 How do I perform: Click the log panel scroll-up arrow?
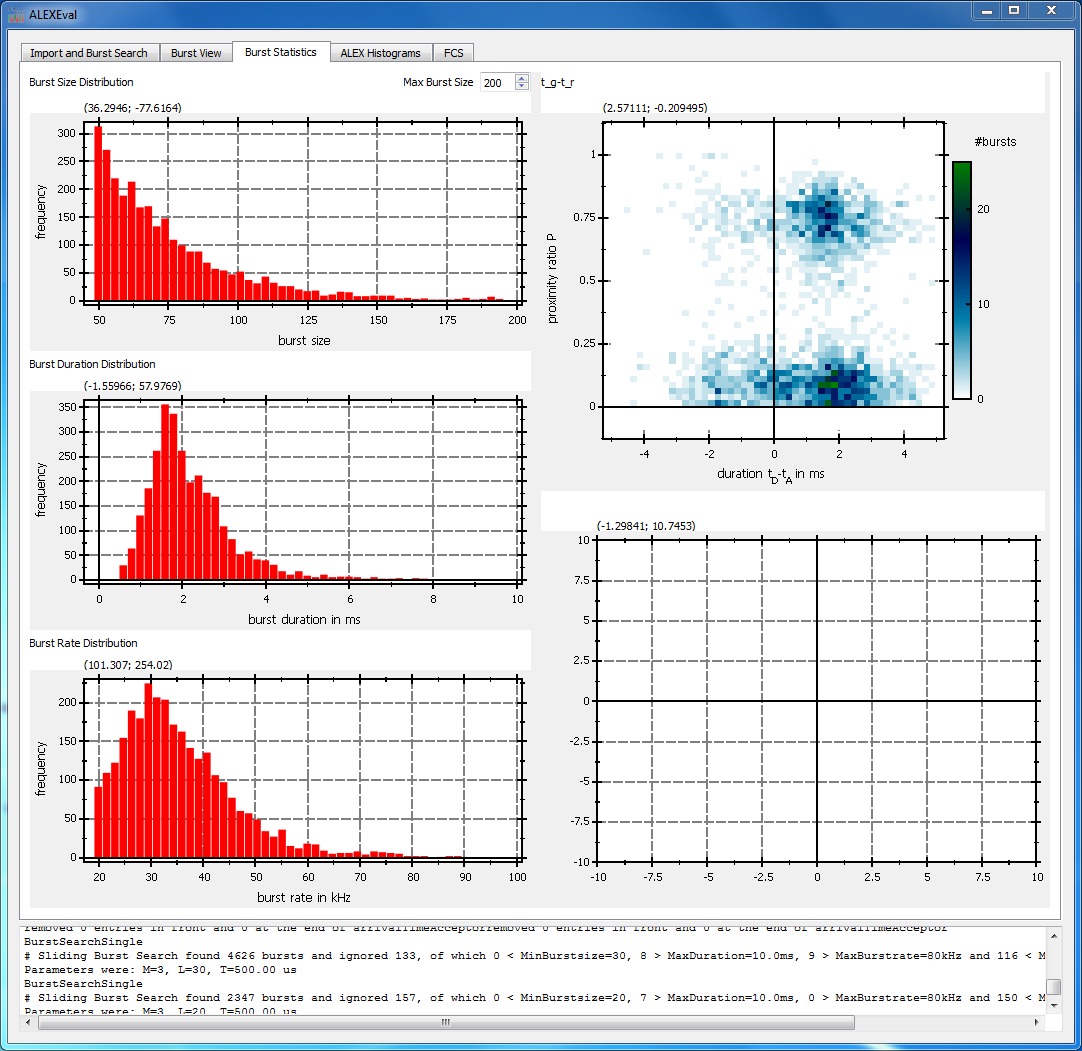pos(1054,936)
